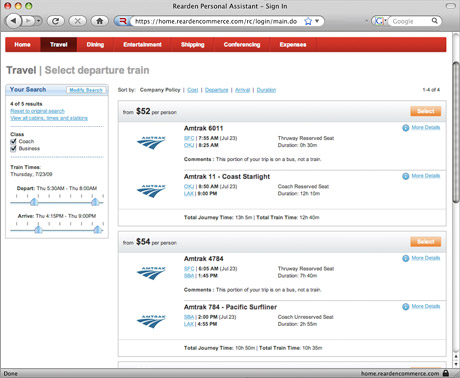Viewport: 460px width, 378px height.
Task: Open the Entertainment tab
Action: pos(142,45)
